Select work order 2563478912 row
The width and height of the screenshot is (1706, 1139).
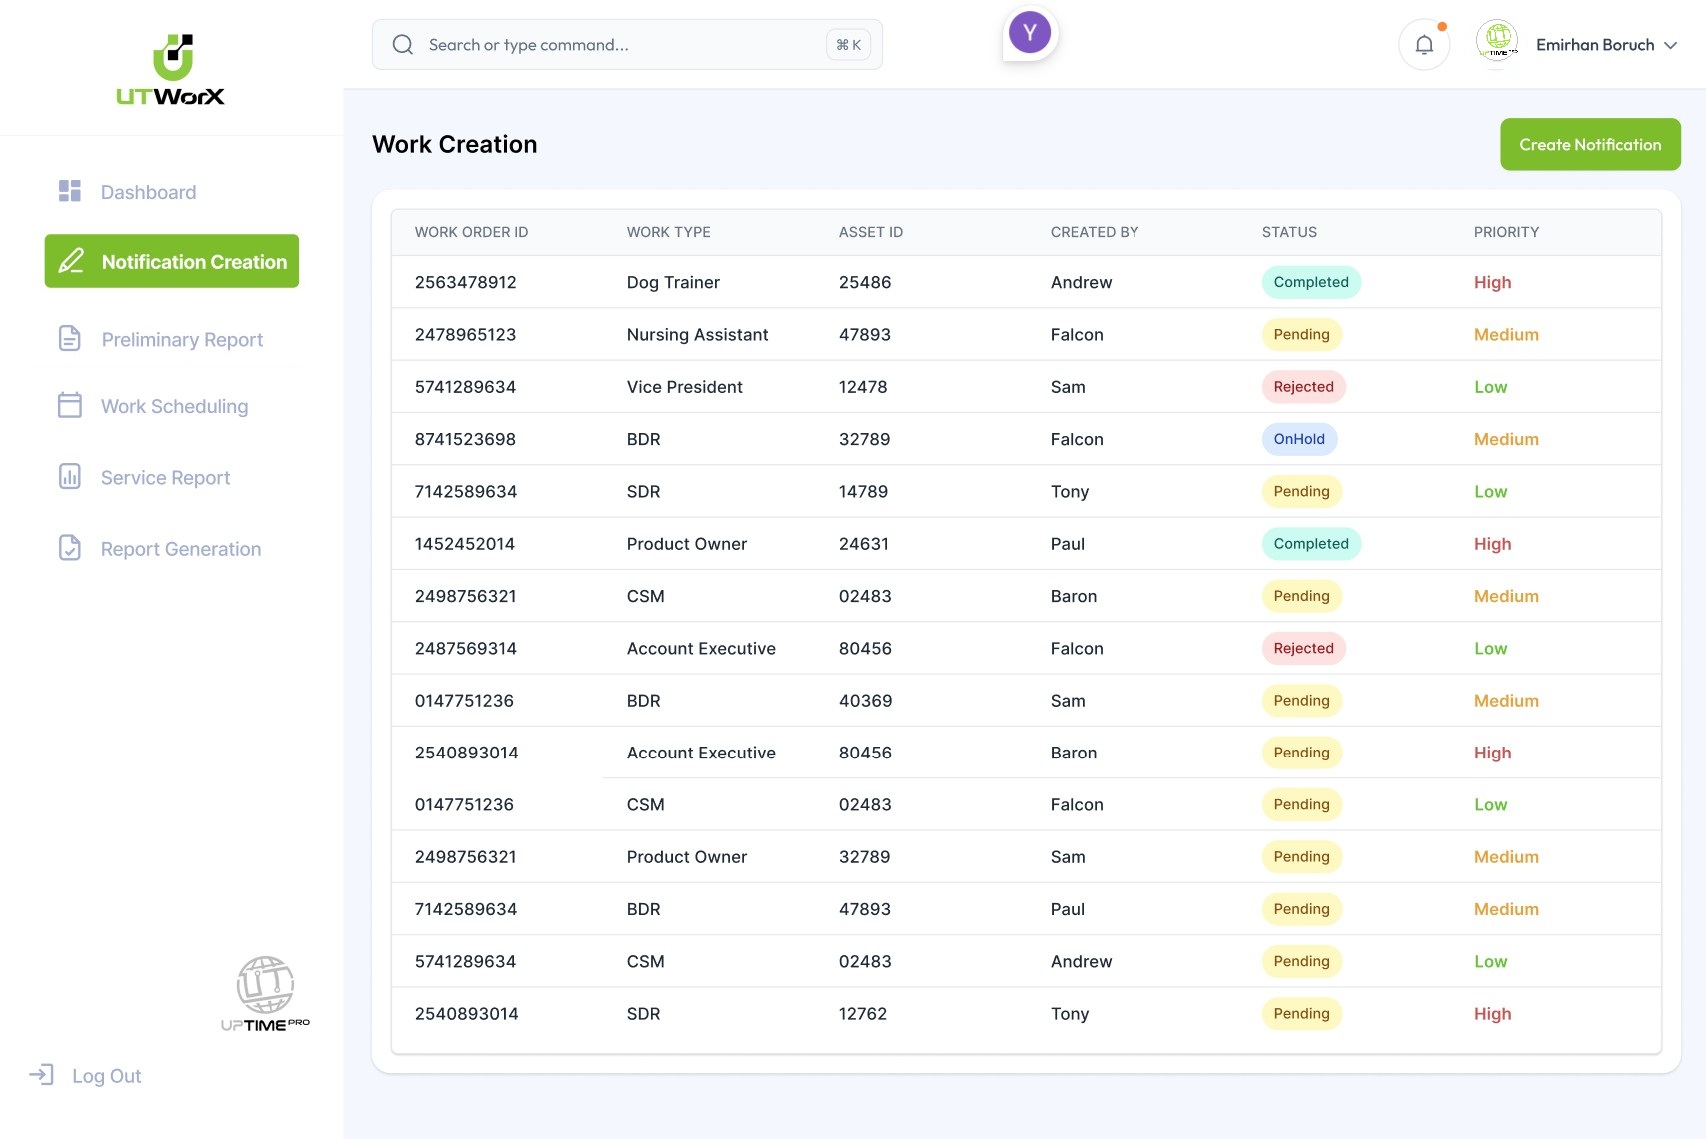click(466, 282)
